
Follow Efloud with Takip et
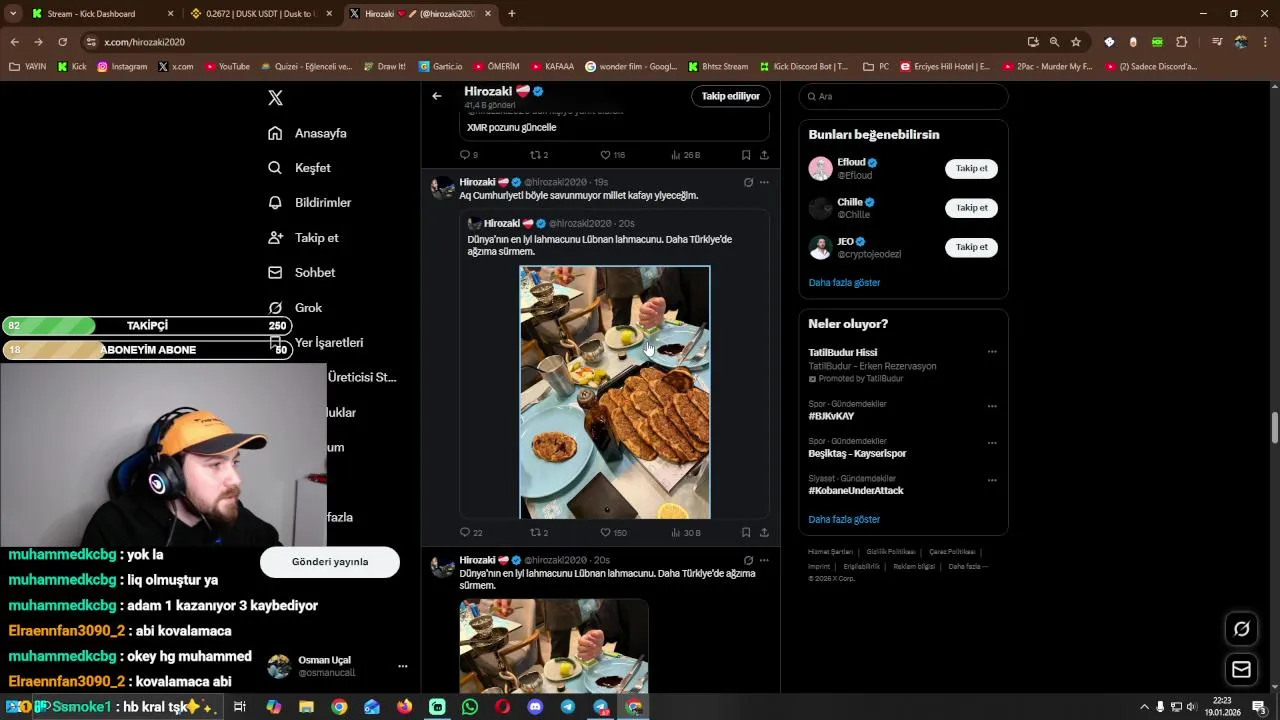[x=971, y=168]
